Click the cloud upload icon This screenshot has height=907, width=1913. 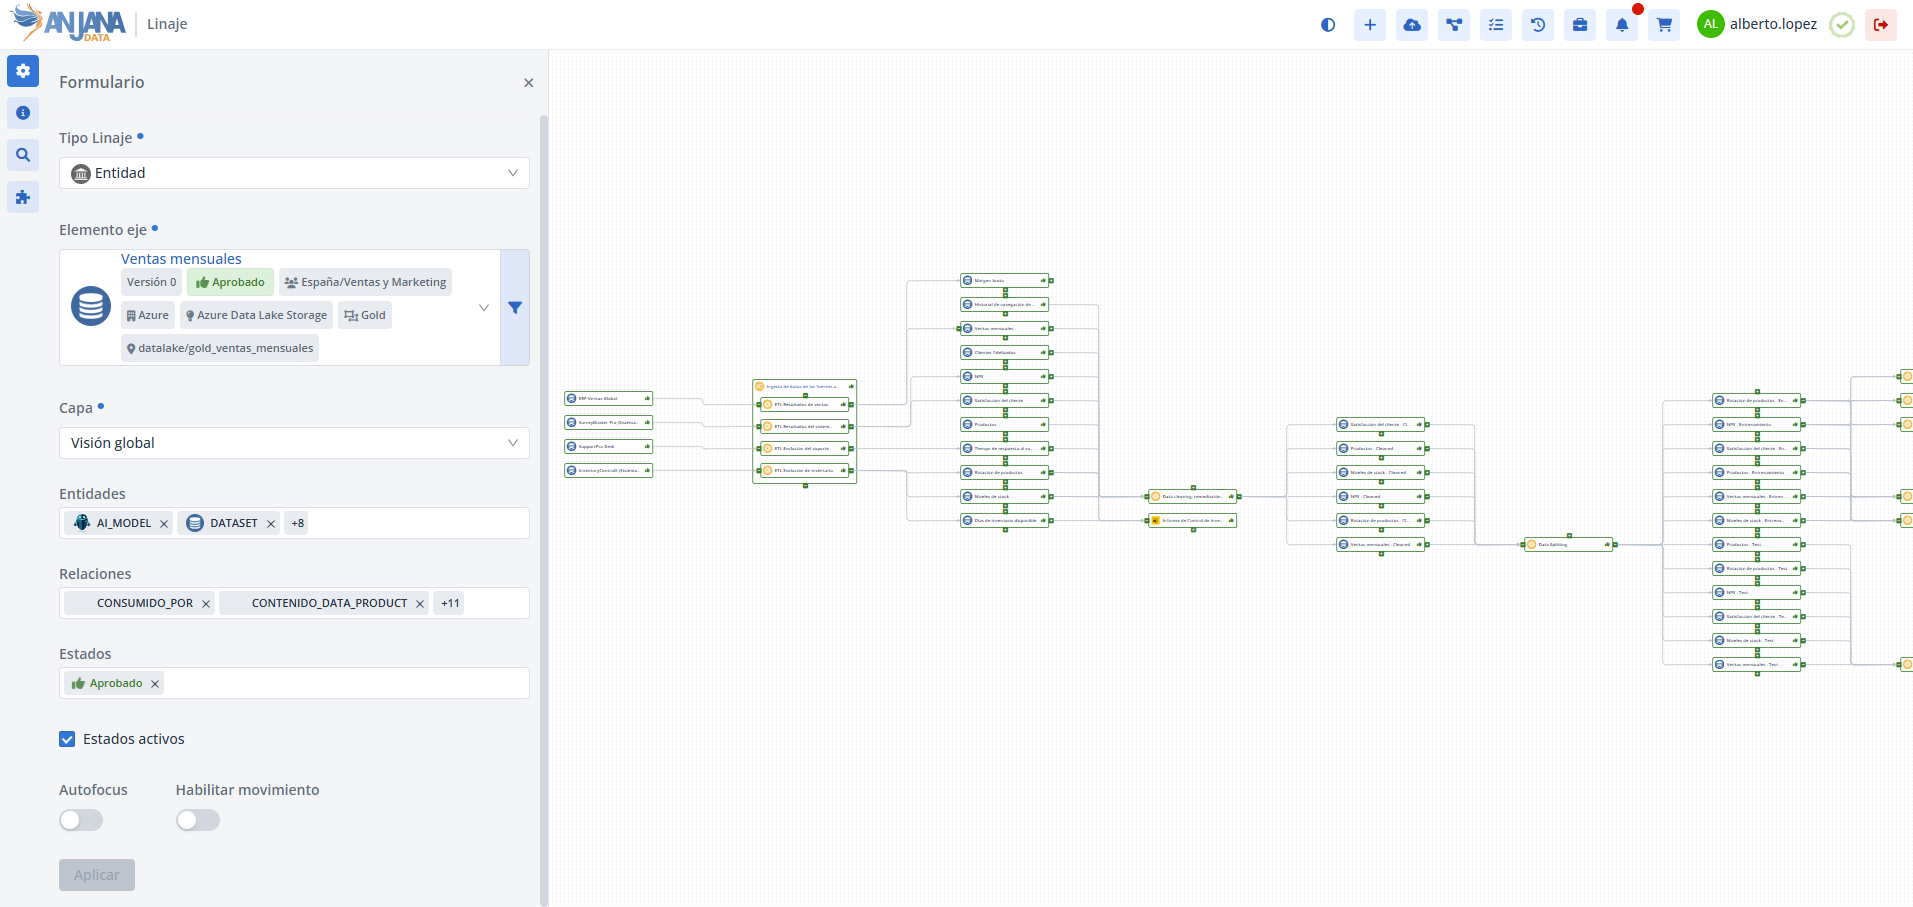pos(1412,25)
